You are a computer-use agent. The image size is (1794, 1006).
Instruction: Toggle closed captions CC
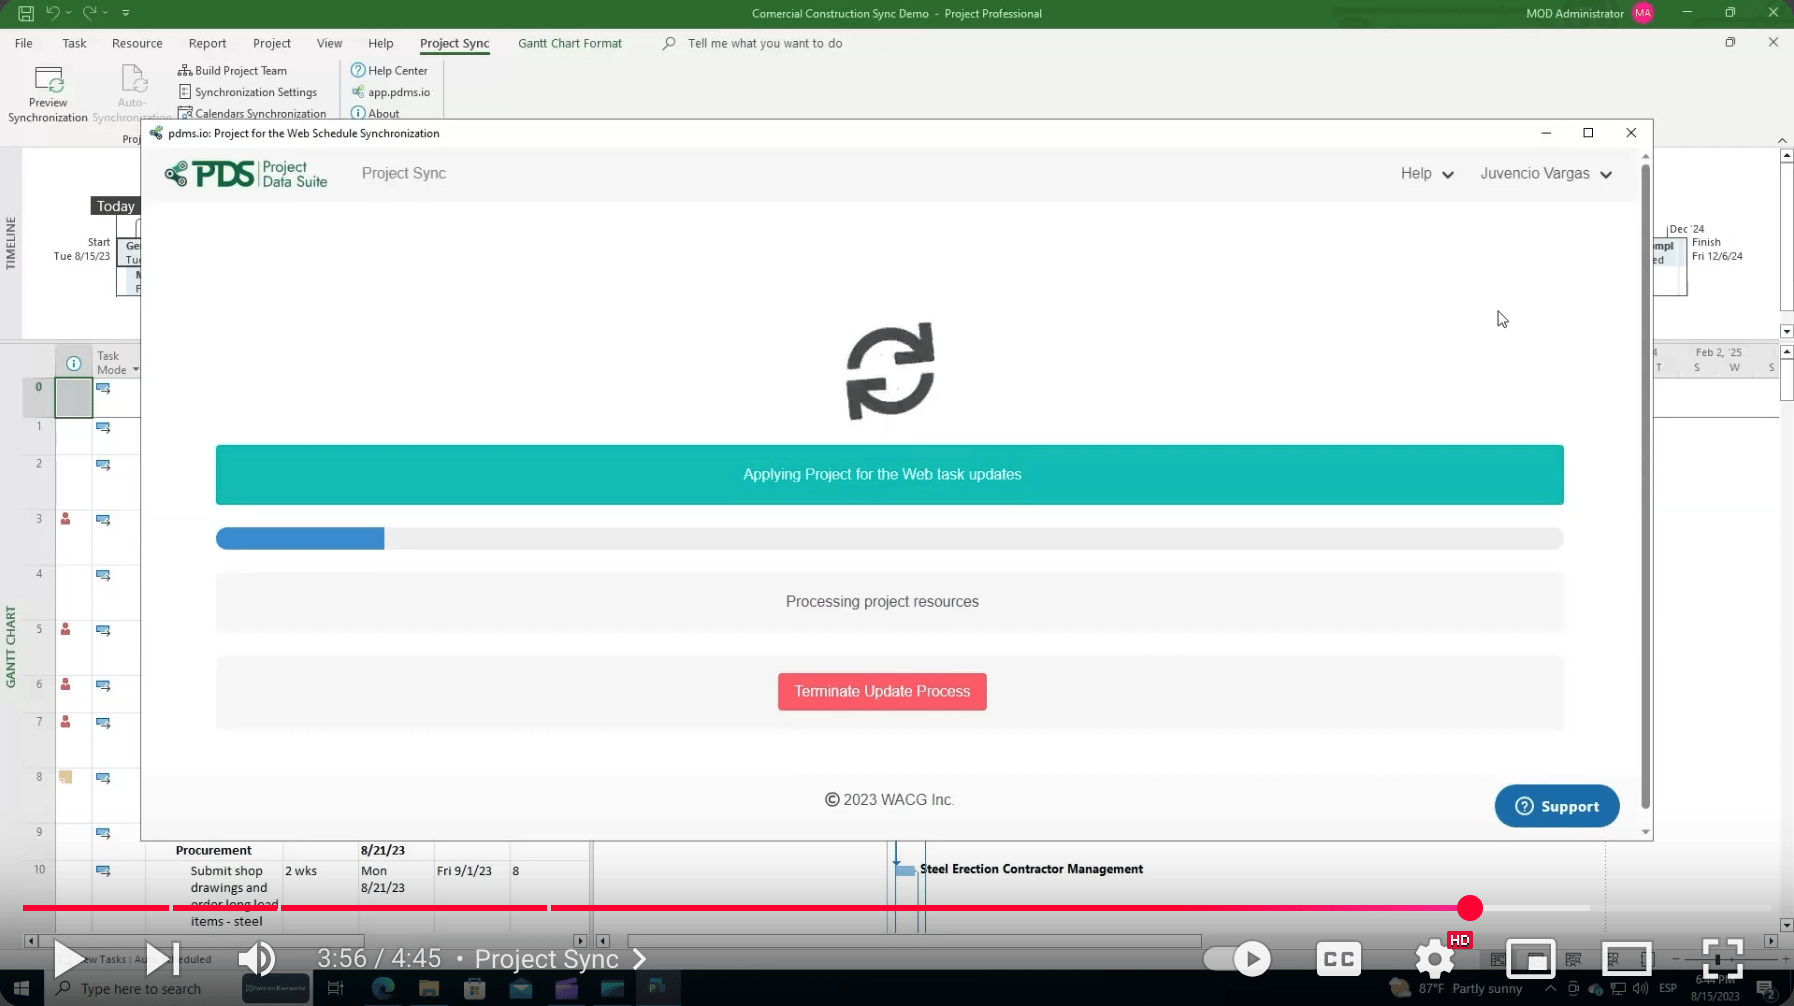click(x=1339, y=959)
